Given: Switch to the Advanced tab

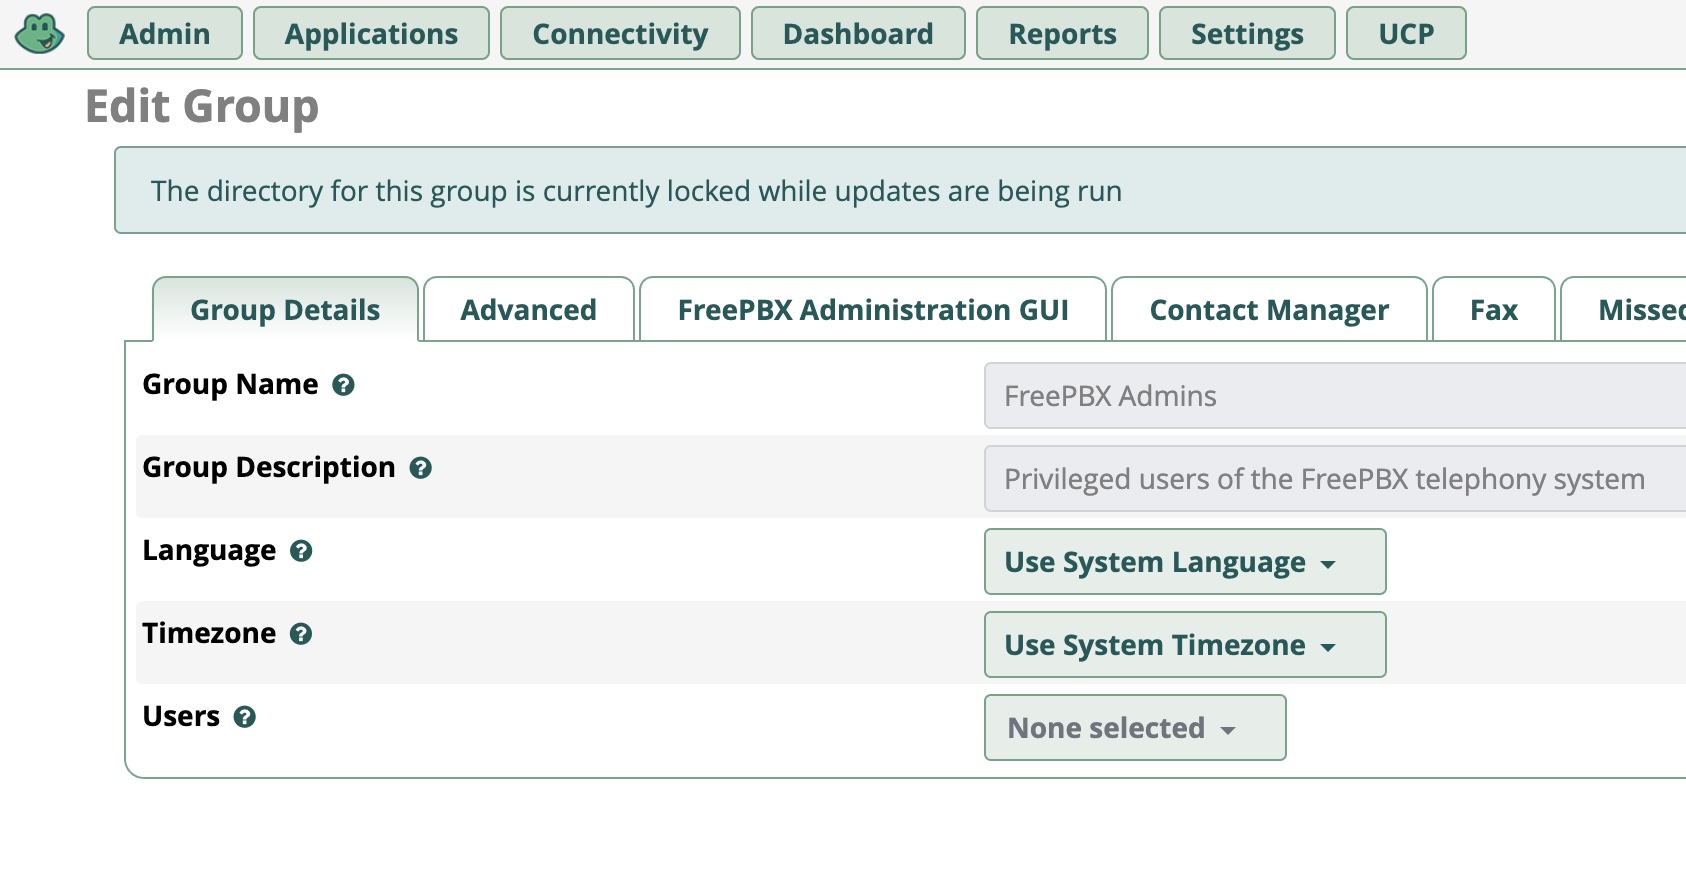Looking at the screenshot, I should (x=528, y=310).
